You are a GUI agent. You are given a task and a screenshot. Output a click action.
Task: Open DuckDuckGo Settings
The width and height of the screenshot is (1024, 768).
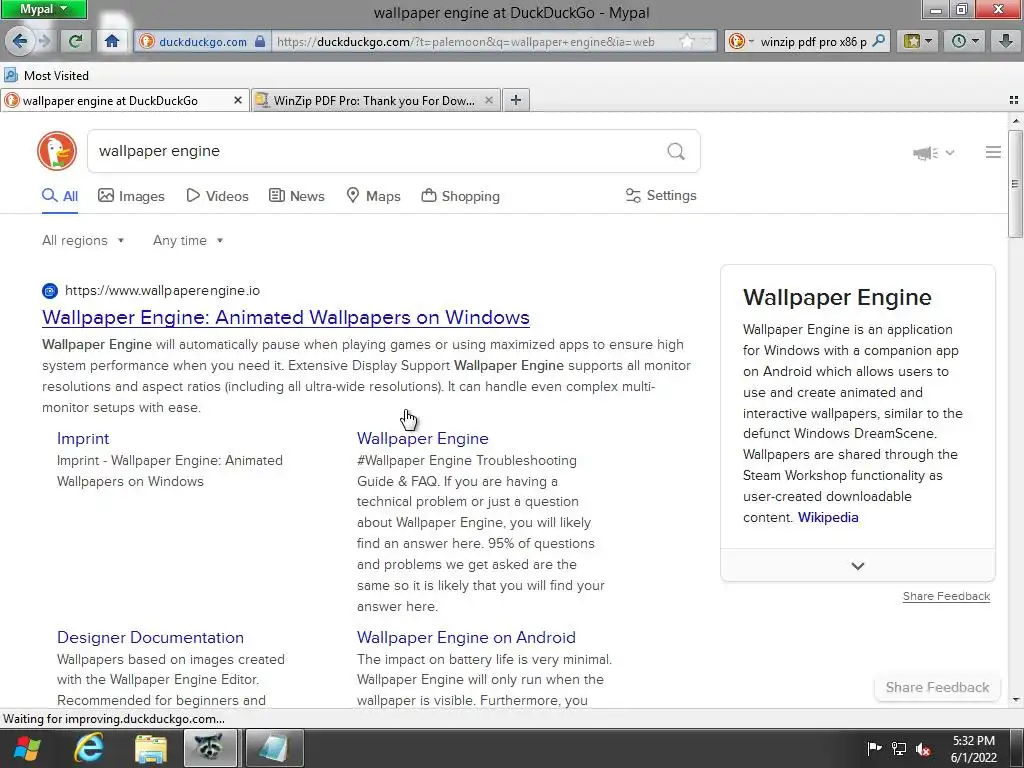pyautogui.click(x=661, y=195)
